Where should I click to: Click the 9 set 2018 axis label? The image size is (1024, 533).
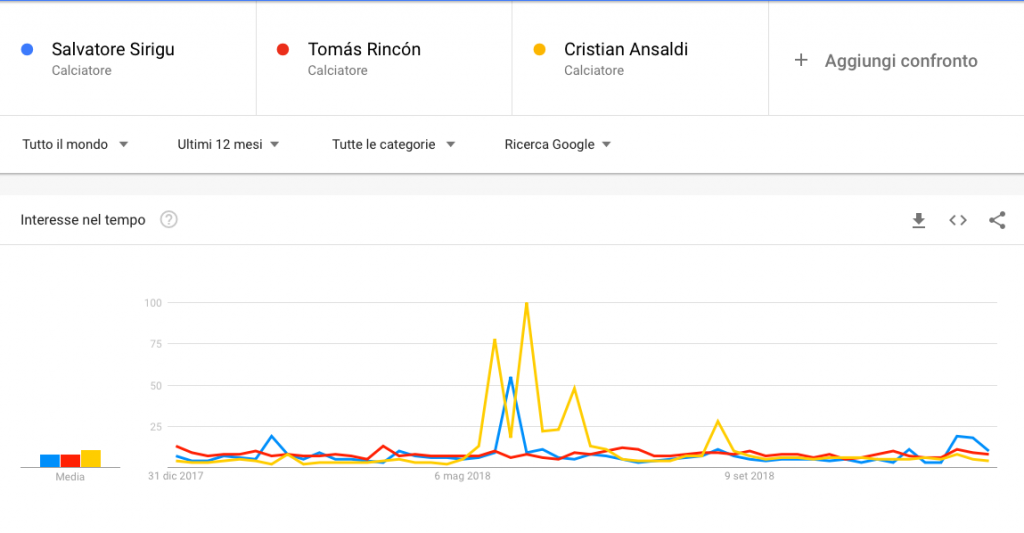click(x=750, y=477)
